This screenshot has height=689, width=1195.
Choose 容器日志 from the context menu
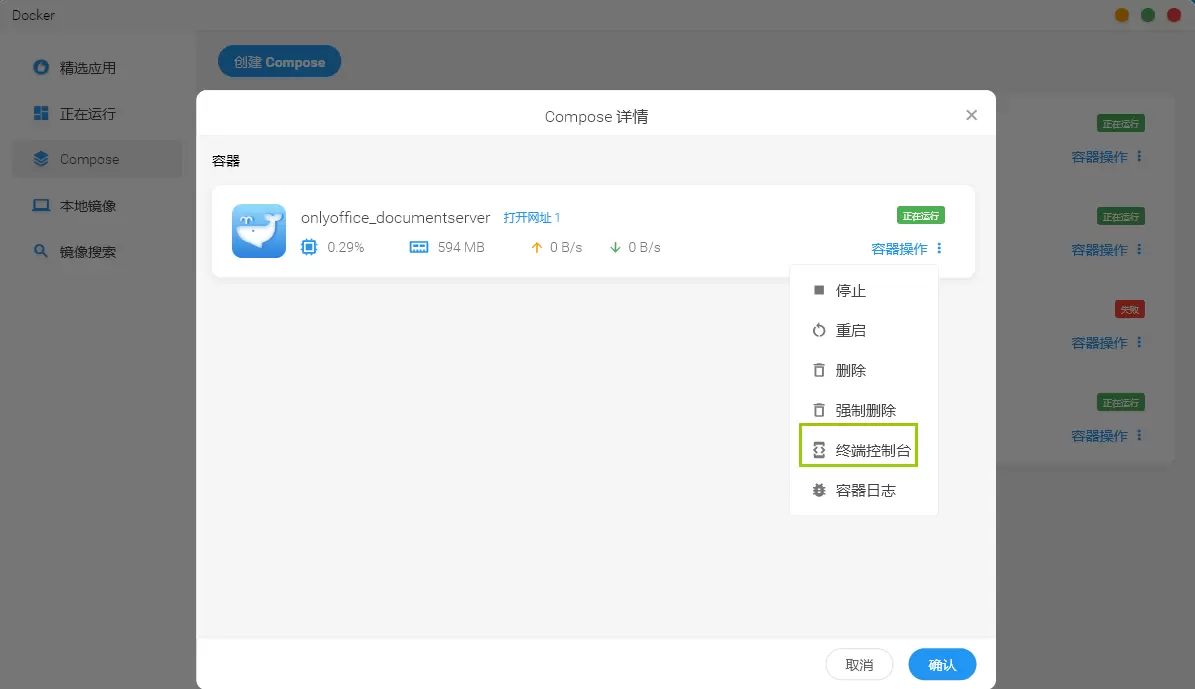point(865,491)
